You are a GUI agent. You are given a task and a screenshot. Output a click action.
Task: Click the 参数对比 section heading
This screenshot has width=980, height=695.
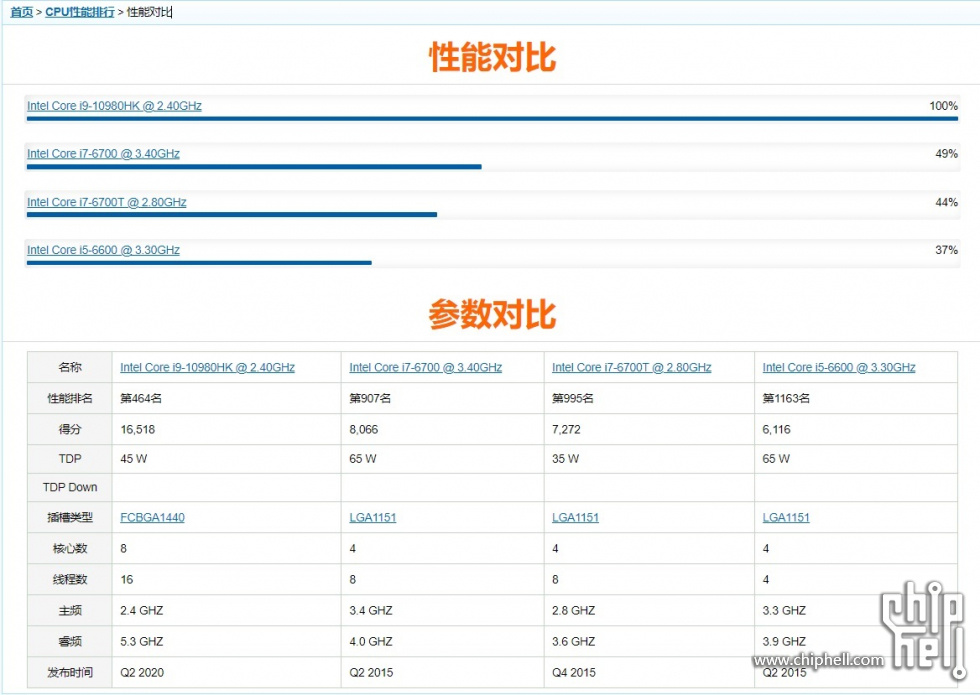tap(492, 314)
